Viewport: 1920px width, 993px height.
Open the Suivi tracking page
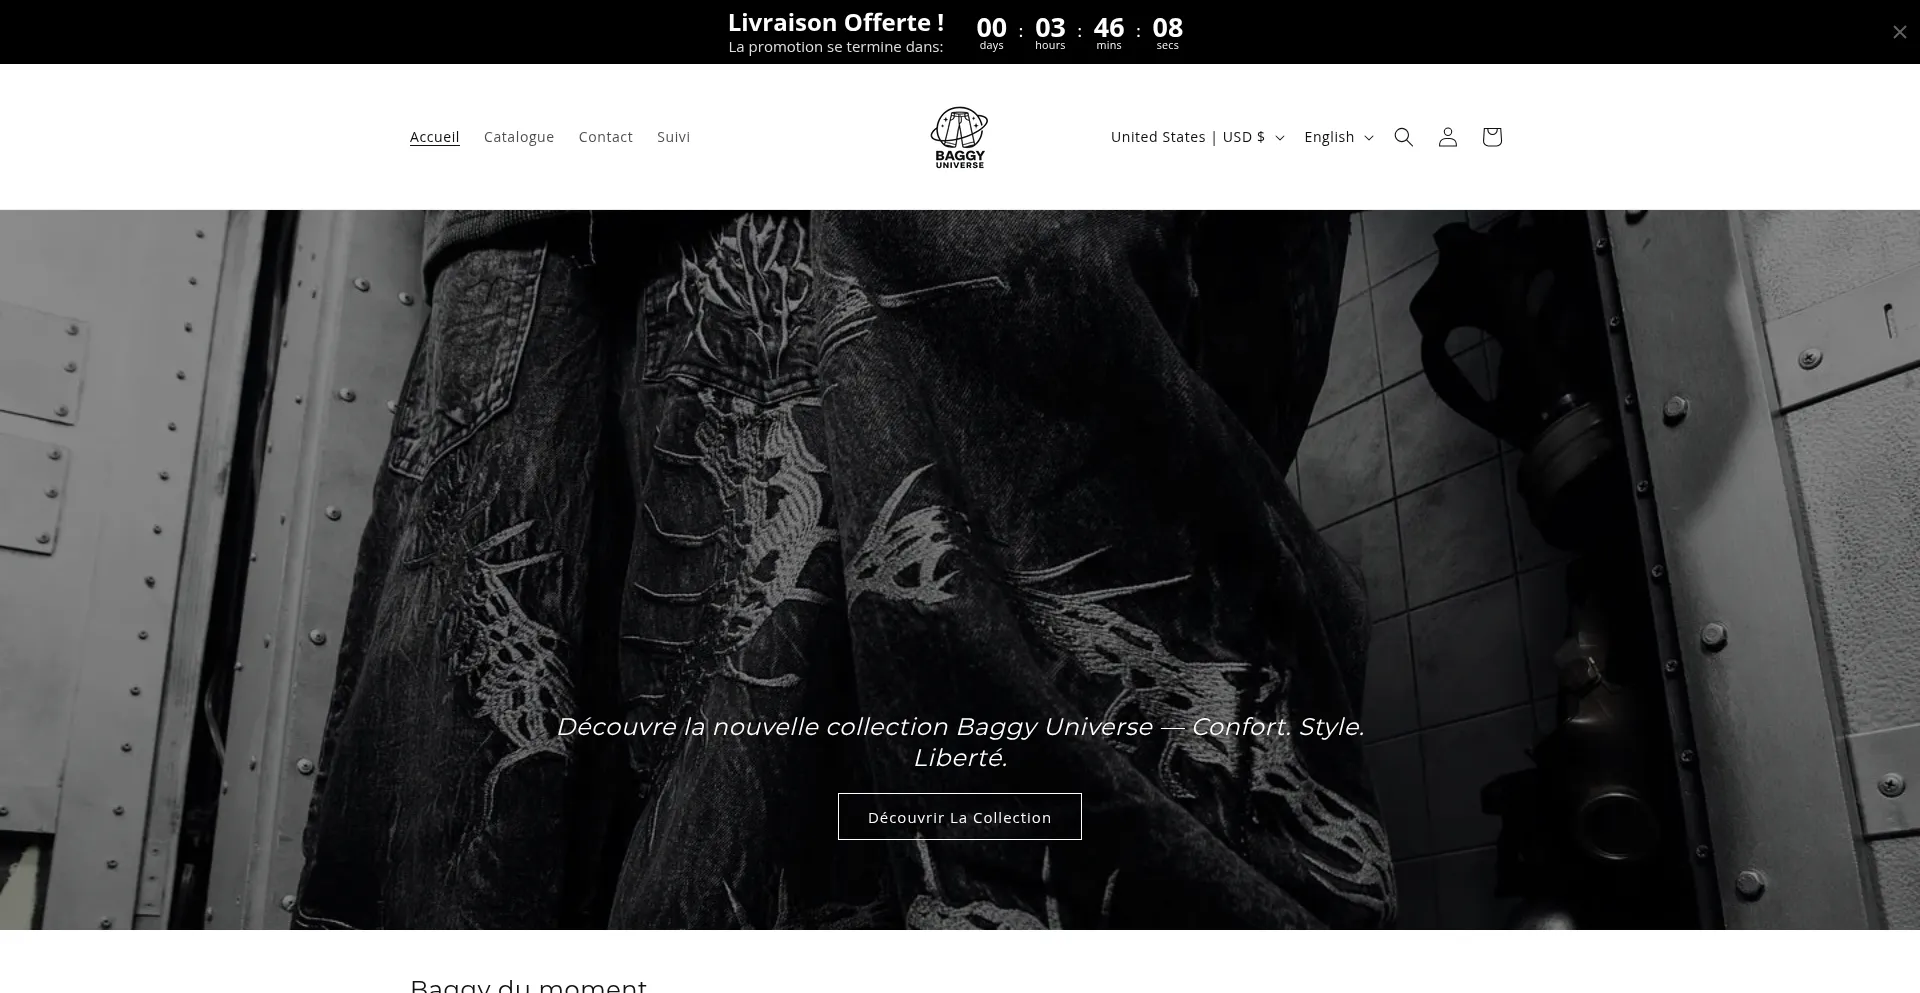click(x=673, y=137)
